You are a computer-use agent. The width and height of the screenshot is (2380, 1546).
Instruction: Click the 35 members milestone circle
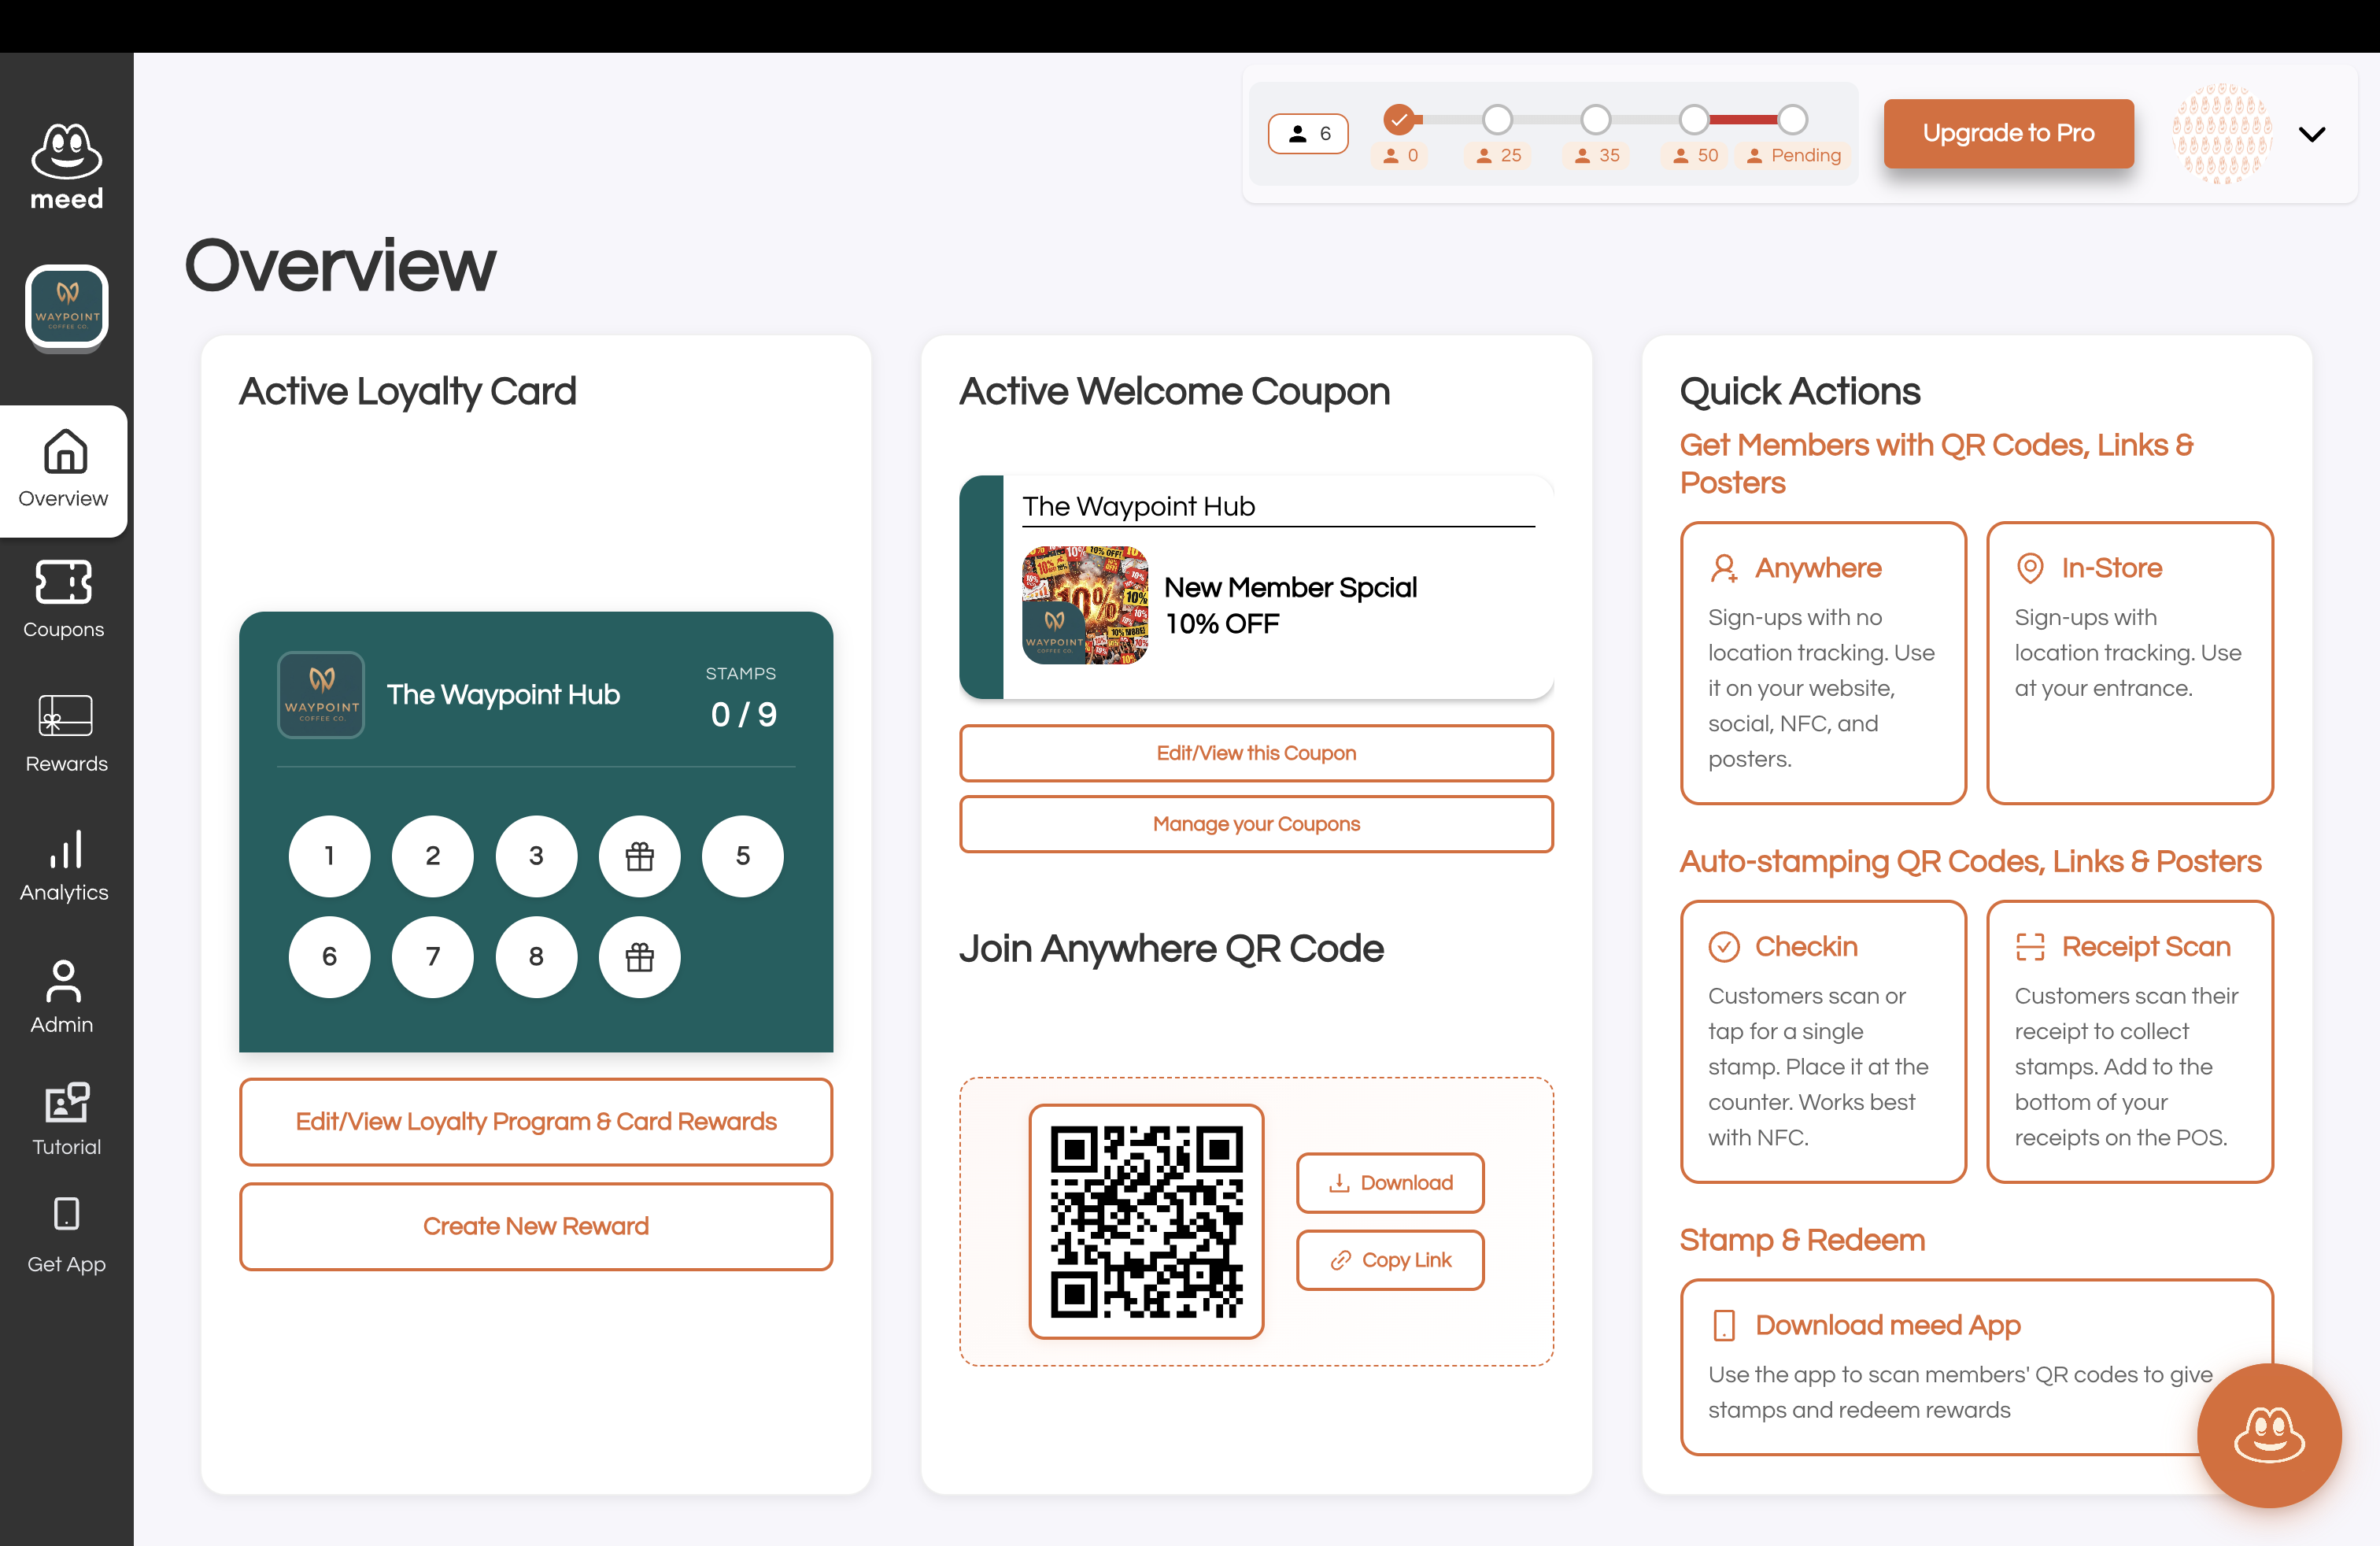(1596, 120)
